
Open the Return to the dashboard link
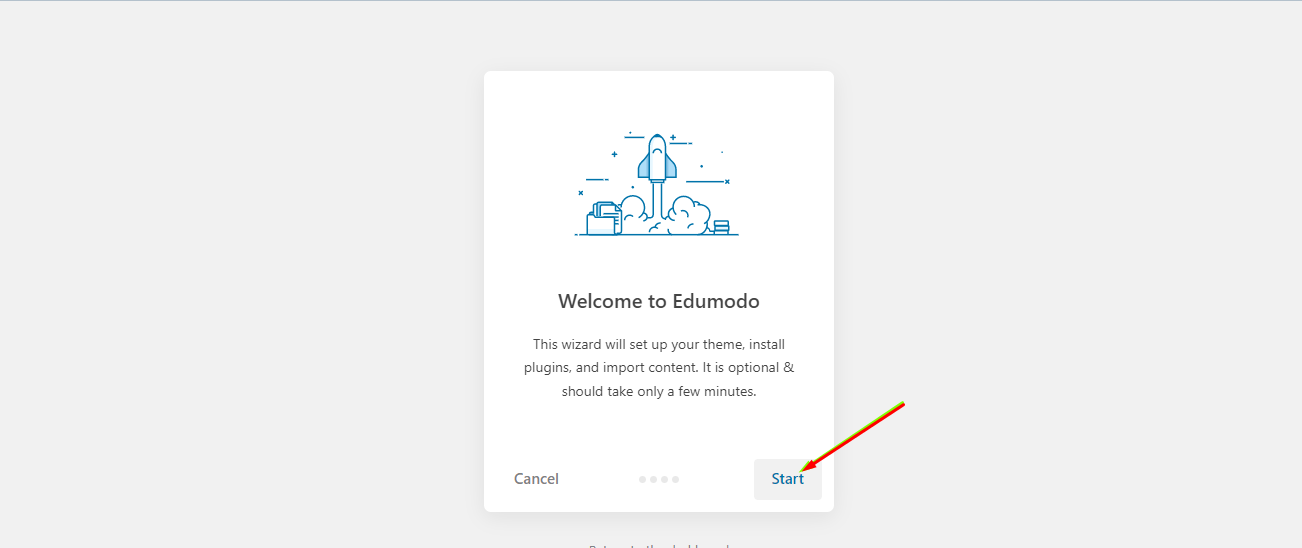pyautogui.click(x=658, y=545)
